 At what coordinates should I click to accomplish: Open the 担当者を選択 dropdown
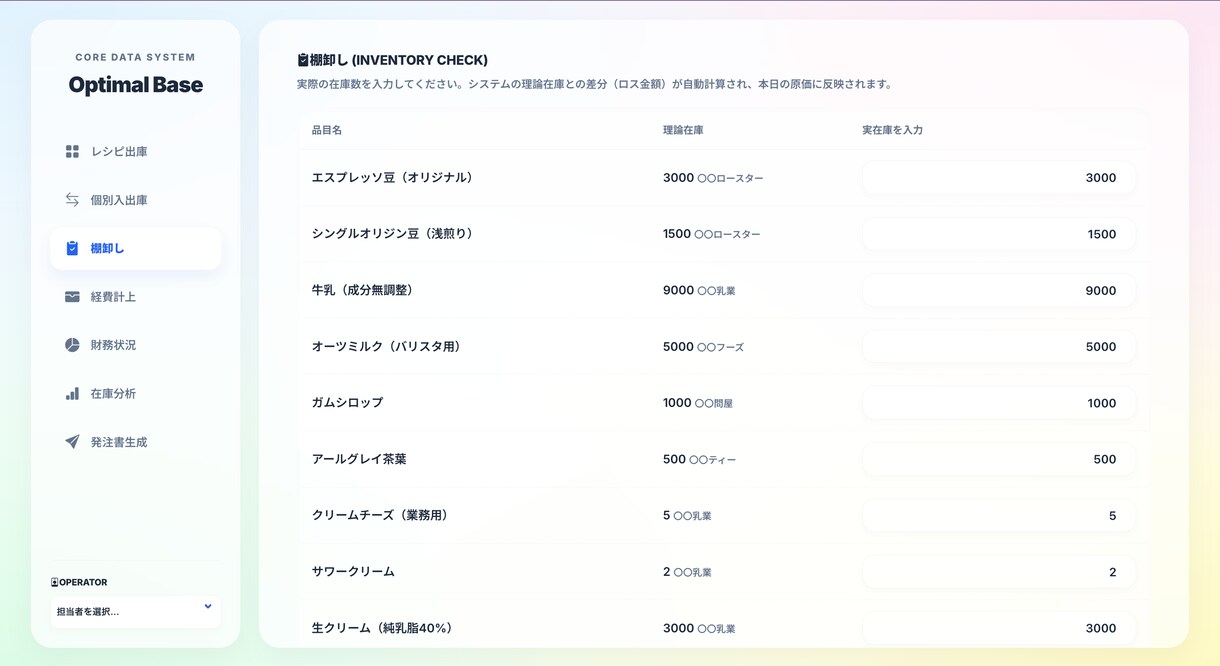click(135, 611)
